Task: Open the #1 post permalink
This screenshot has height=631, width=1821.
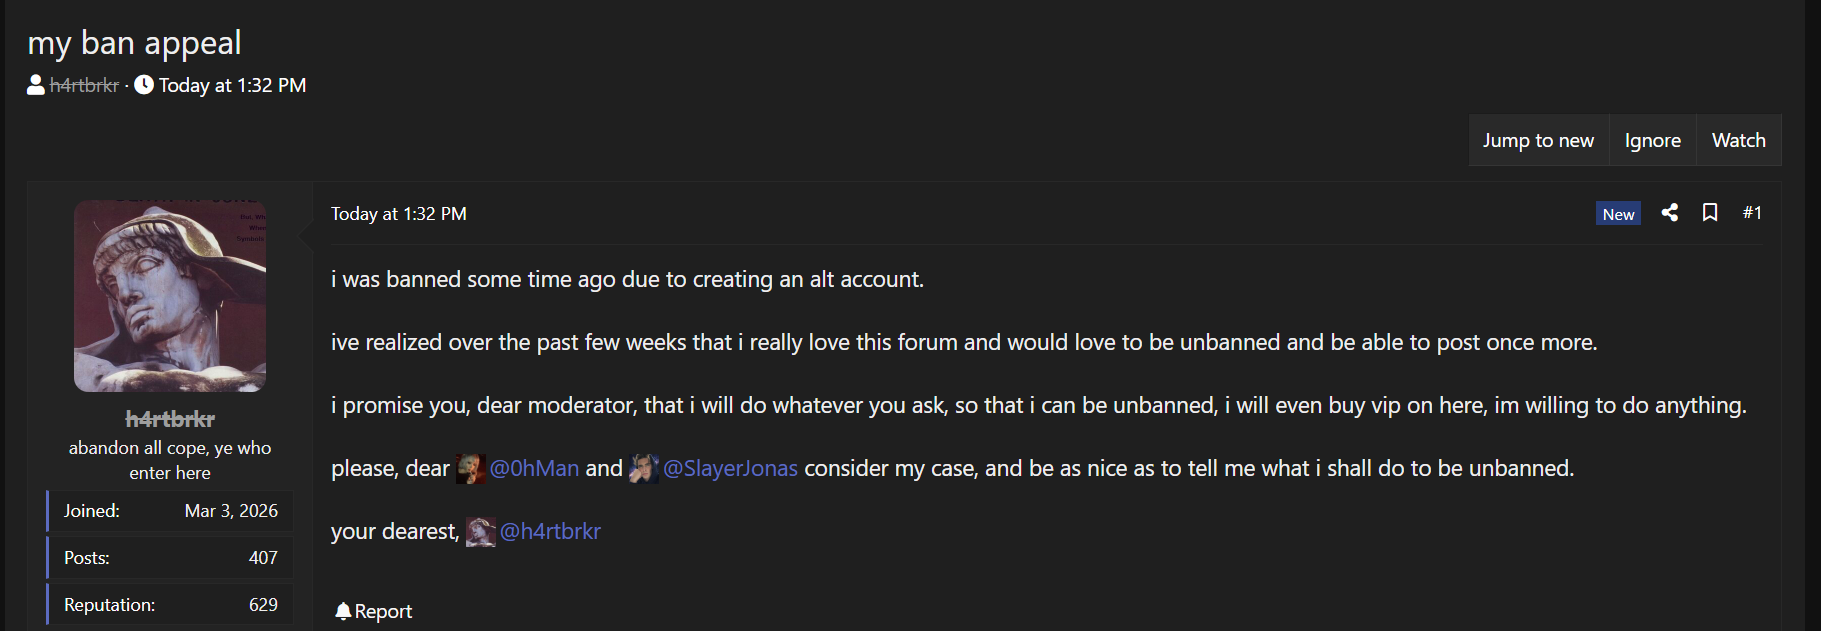Action: [1752, 212]
